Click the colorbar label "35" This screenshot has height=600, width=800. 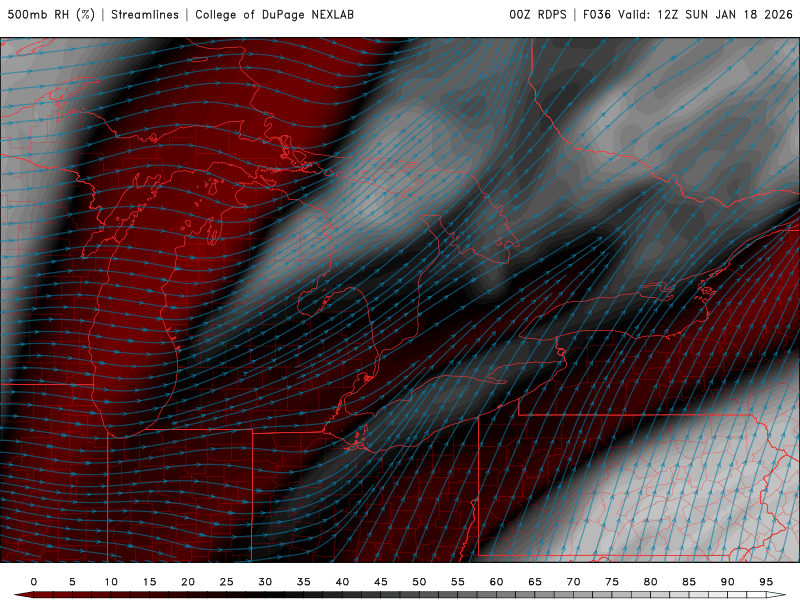coord(304,582)
